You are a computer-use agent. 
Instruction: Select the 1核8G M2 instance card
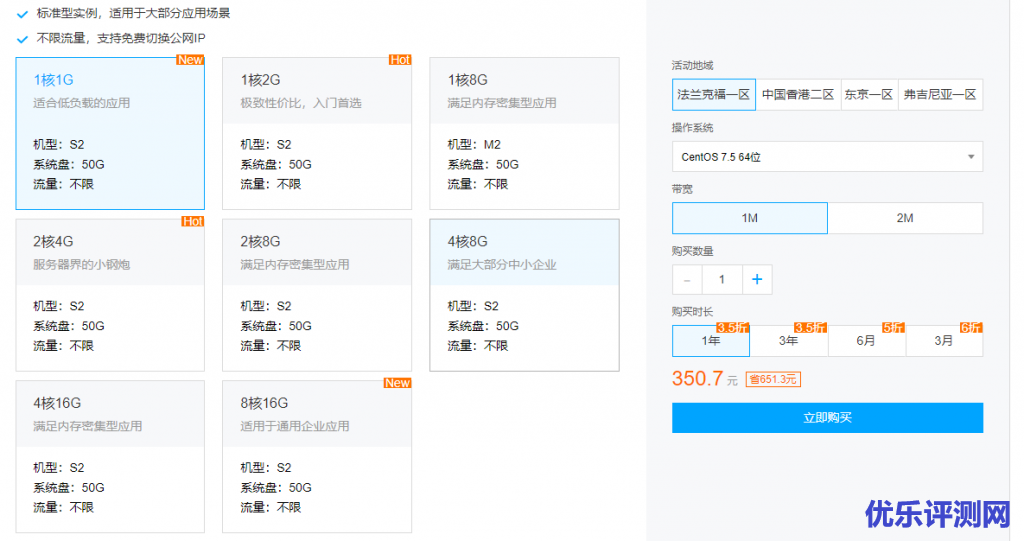pyautogui.click(x=524, y=133)
